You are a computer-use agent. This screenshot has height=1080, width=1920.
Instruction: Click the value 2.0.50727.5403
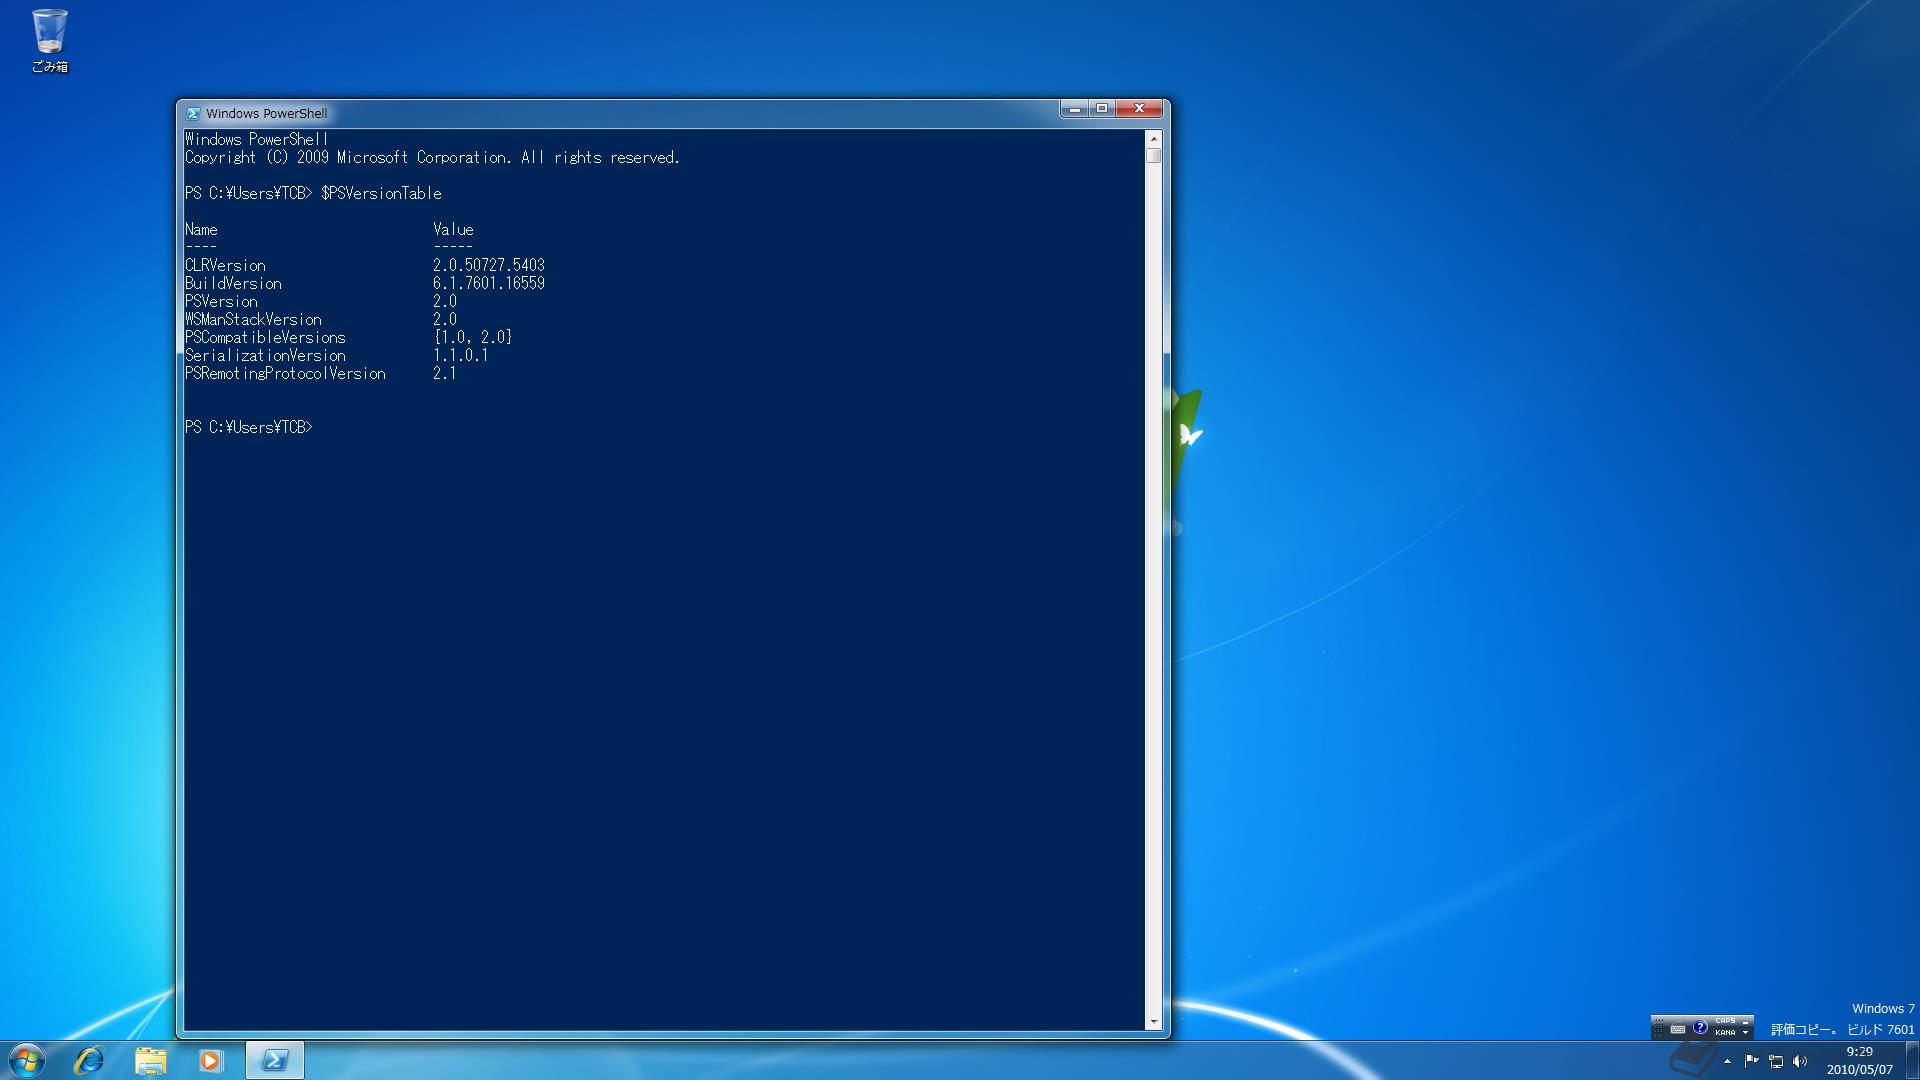[x=489, y=266]
